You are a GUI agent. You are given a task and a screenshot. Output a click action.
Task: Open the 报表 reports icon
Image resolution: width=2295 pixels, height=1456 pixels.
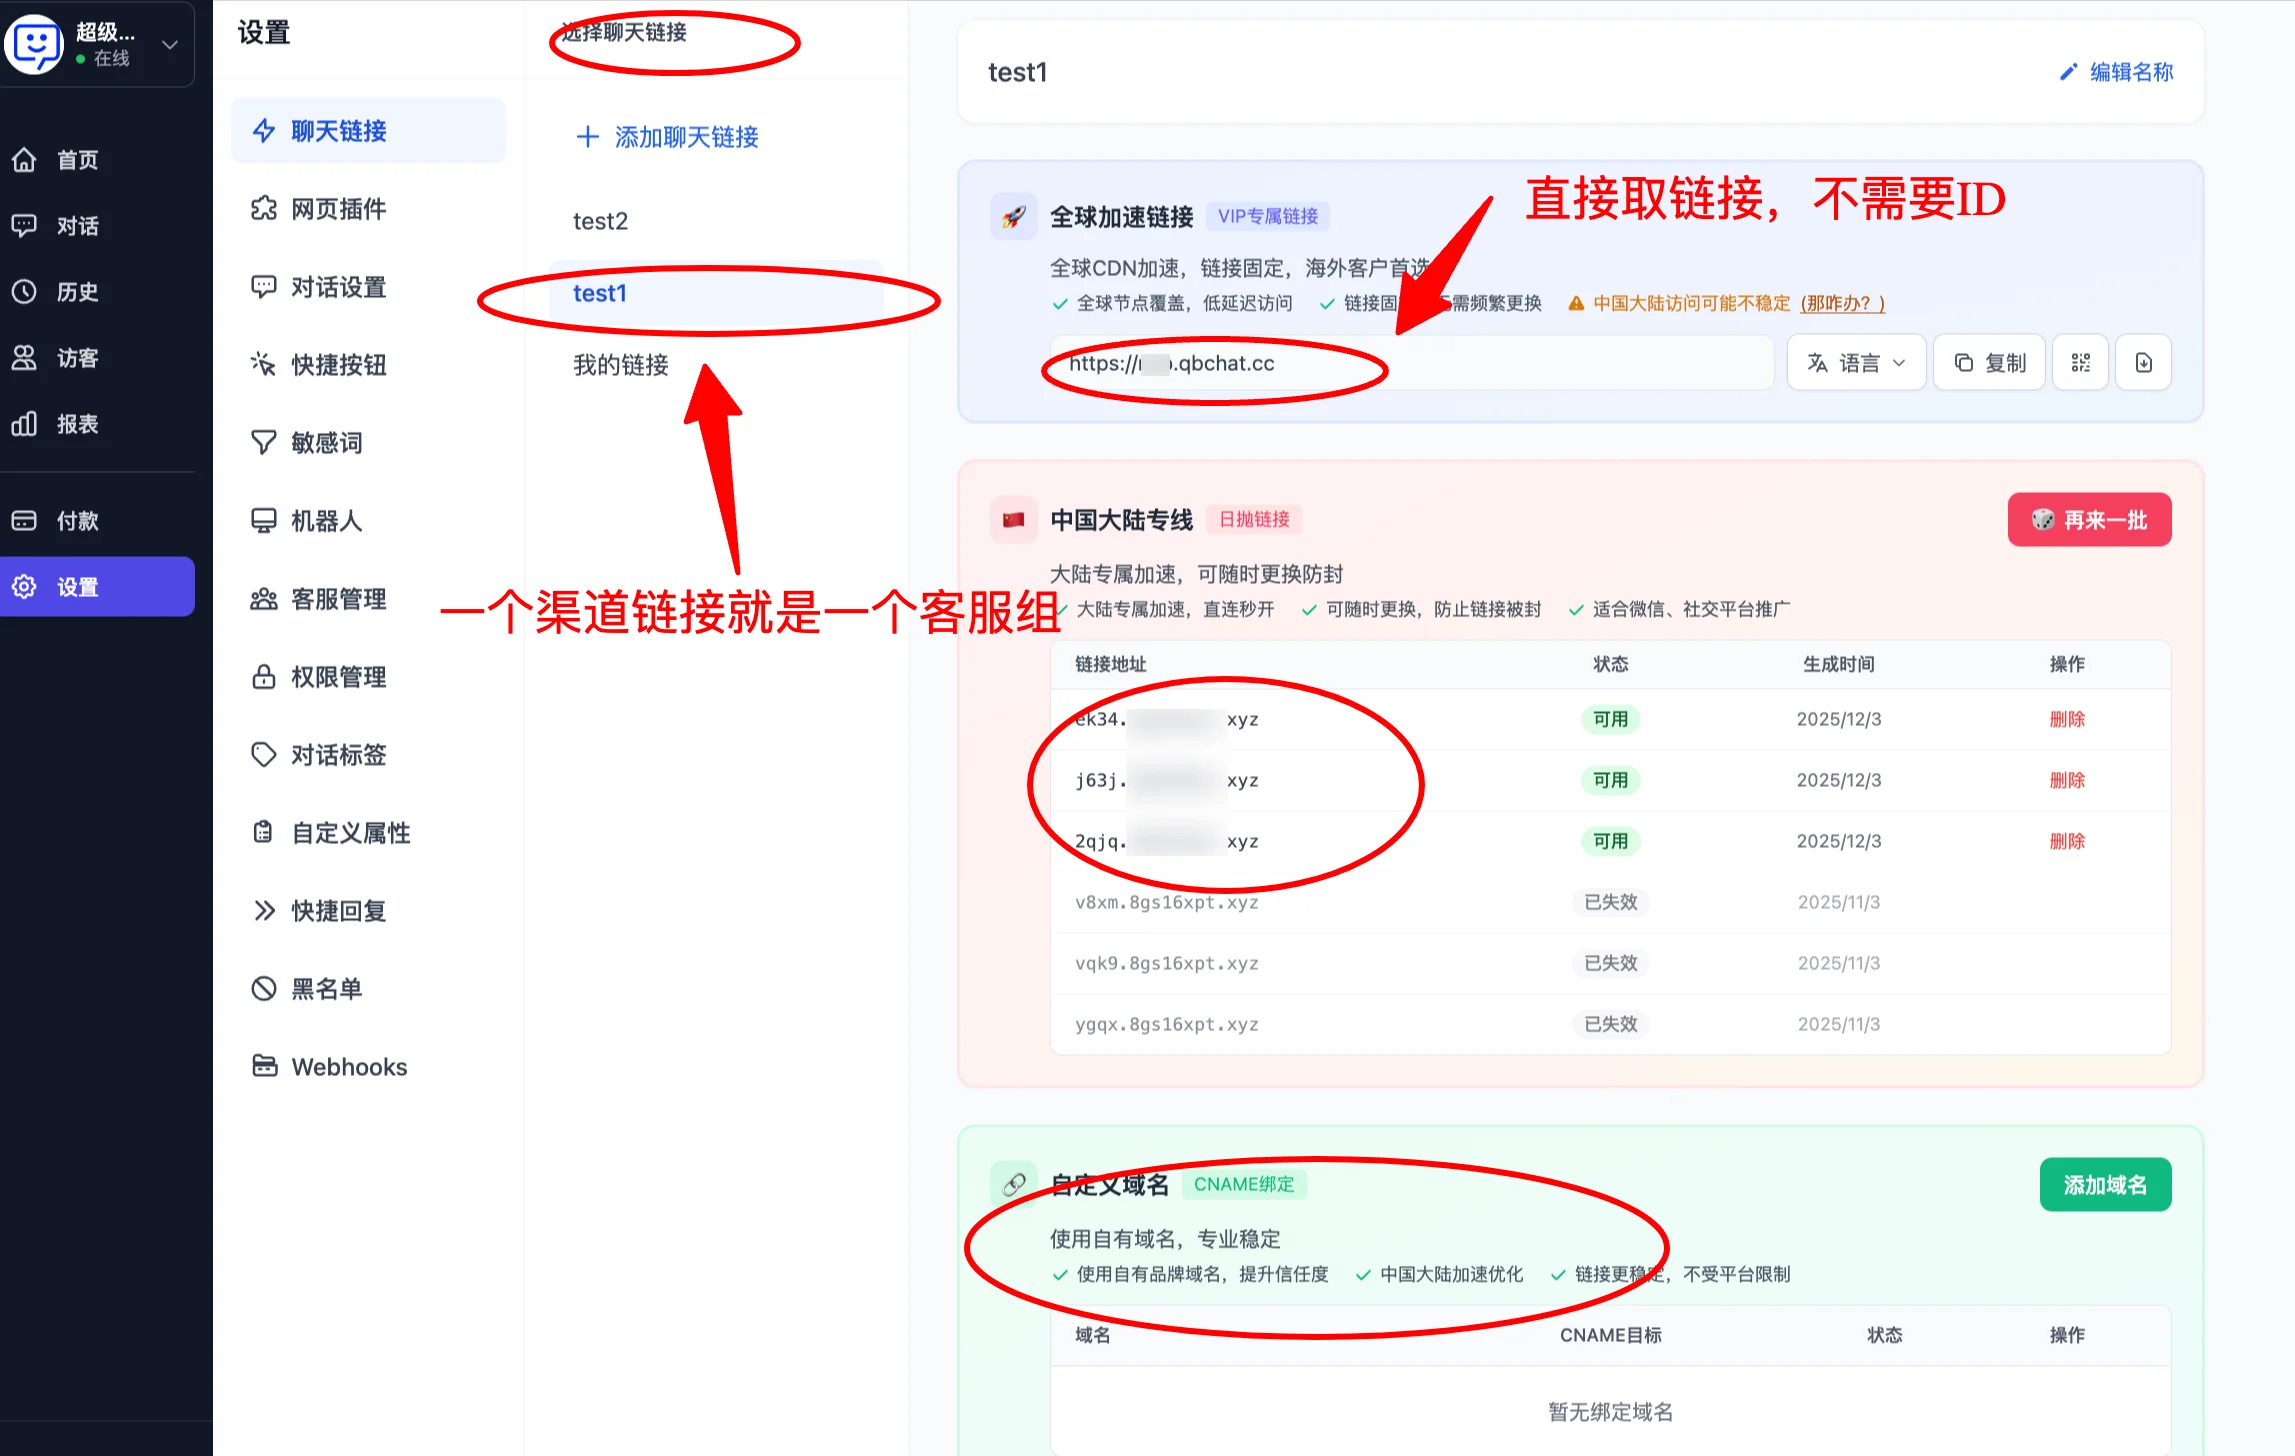25,423
